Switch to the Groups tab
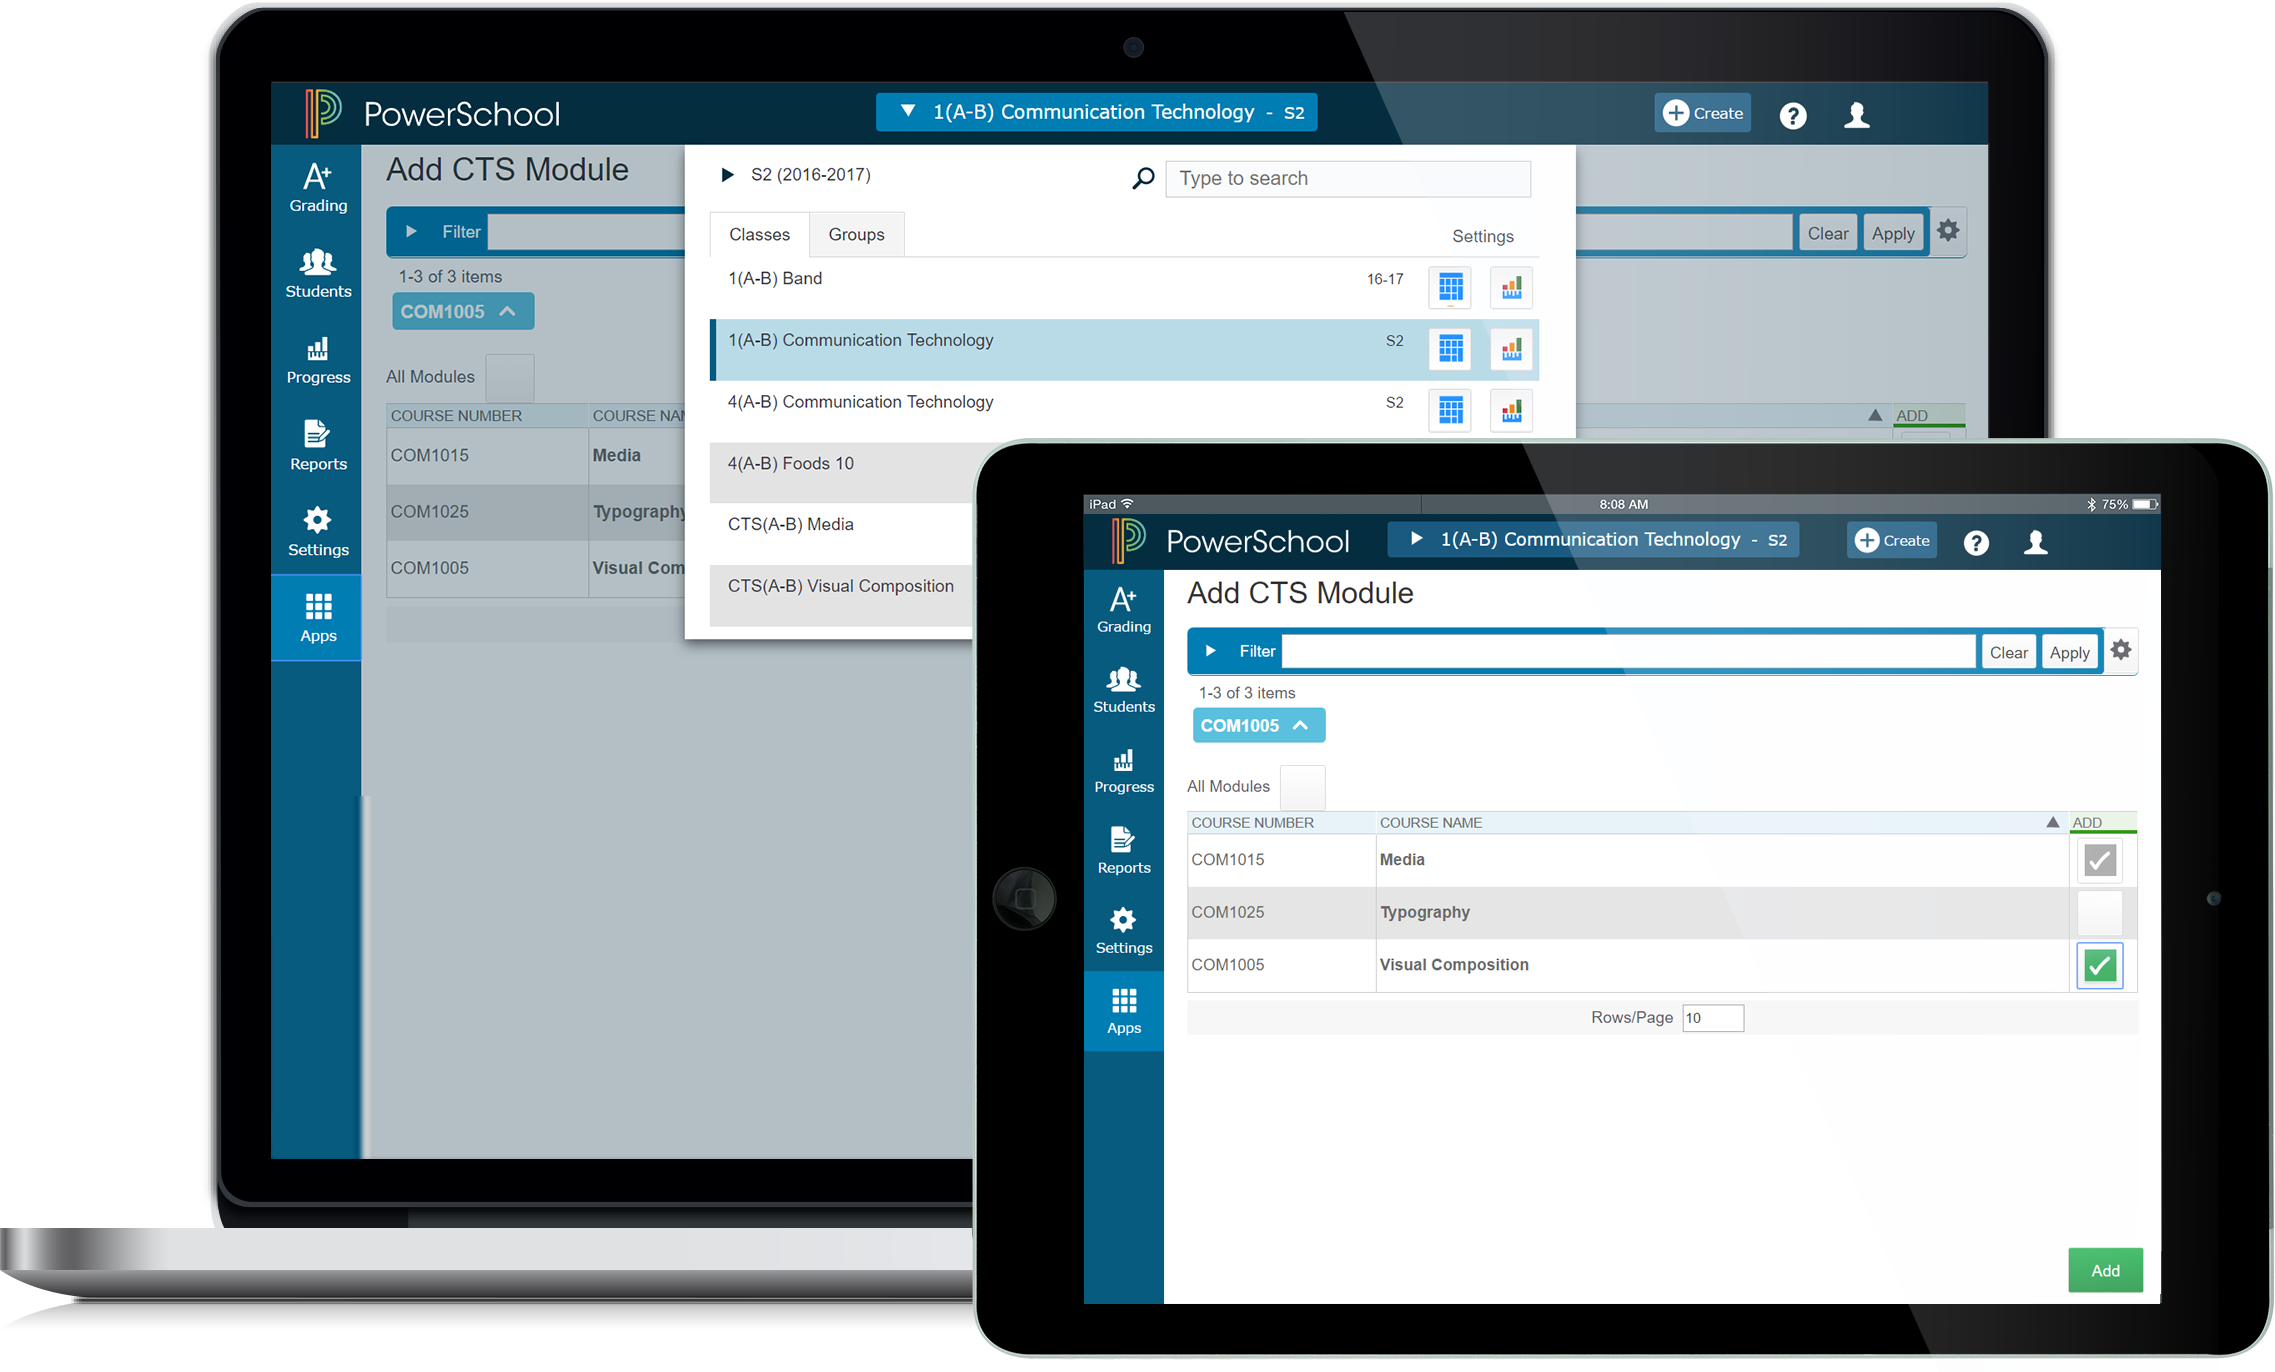Viewport: 2275px width, 1372px height. pos(856,234)
